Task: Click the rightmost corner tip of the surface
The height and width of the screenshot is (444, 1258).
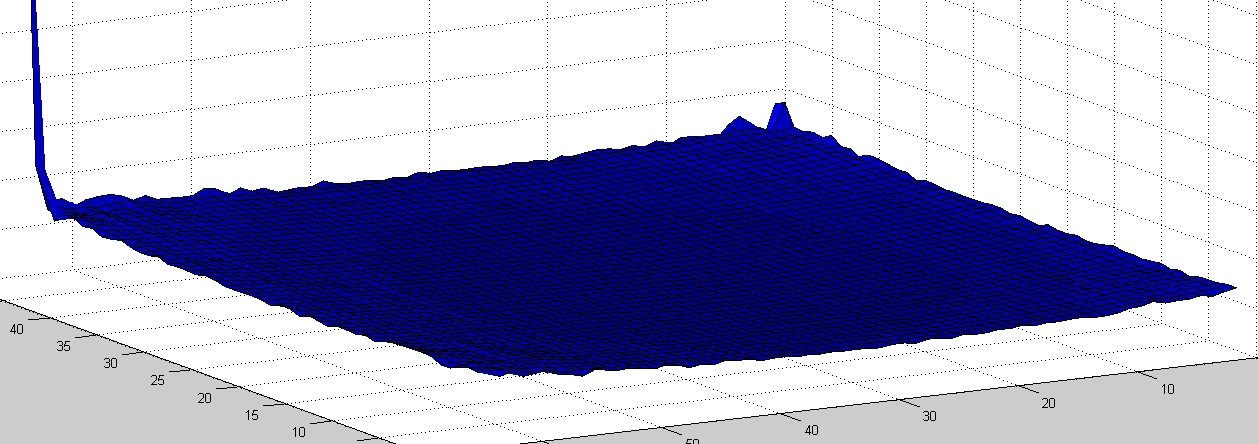Action: point(1235,288)
